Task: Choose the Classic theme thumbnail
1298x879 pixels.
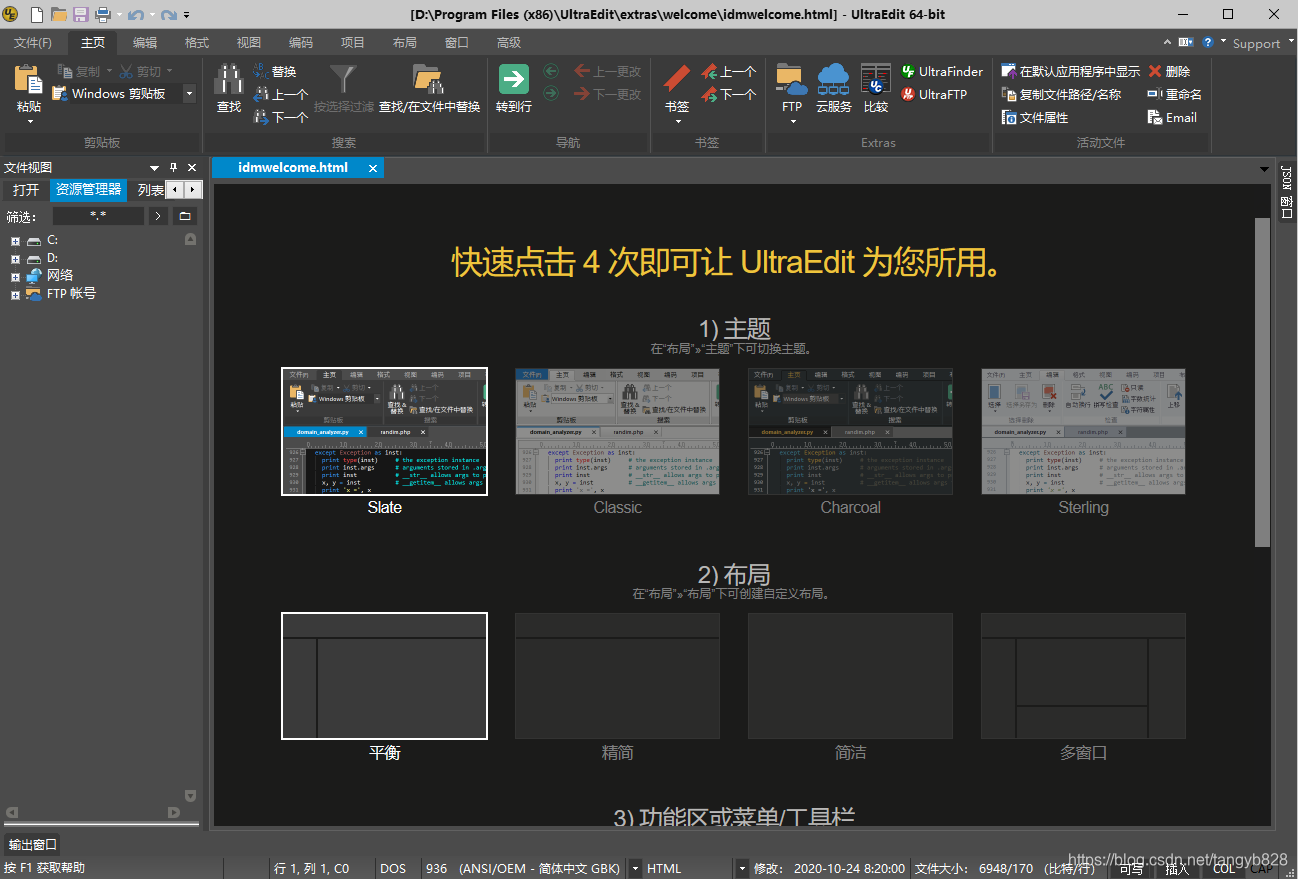Action: (617, 431)
